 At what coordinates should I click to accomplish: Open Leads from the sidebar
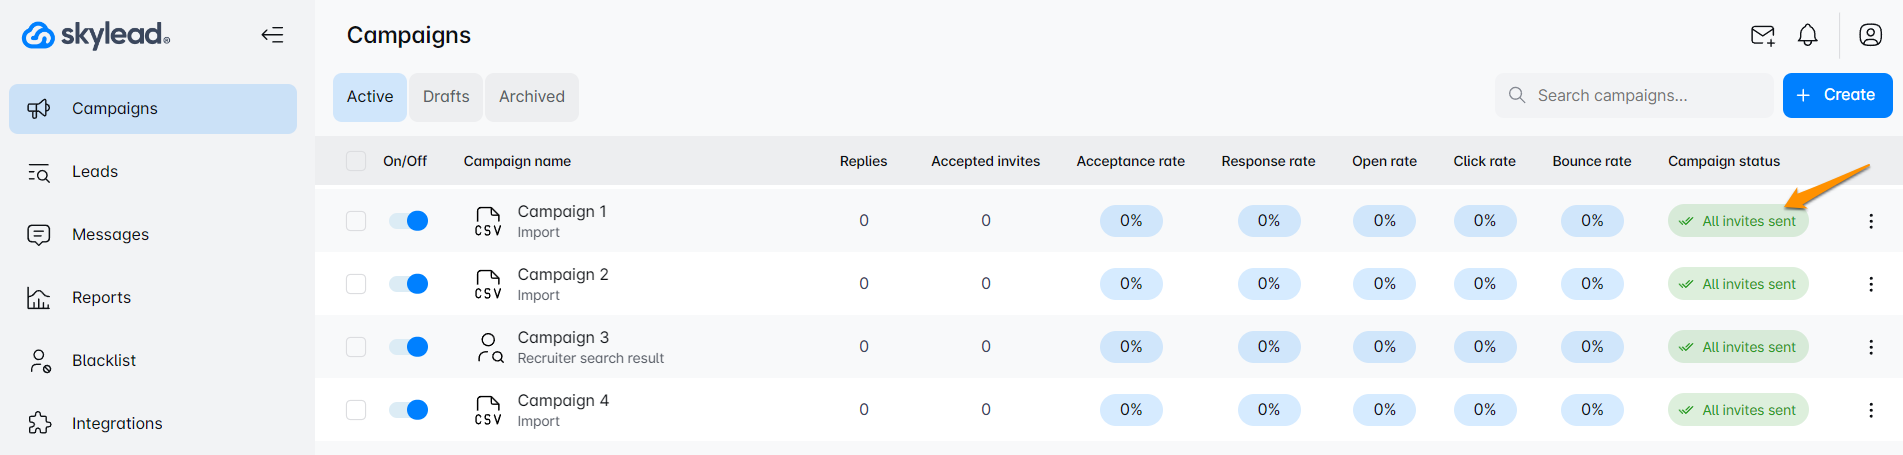(95, 172)
